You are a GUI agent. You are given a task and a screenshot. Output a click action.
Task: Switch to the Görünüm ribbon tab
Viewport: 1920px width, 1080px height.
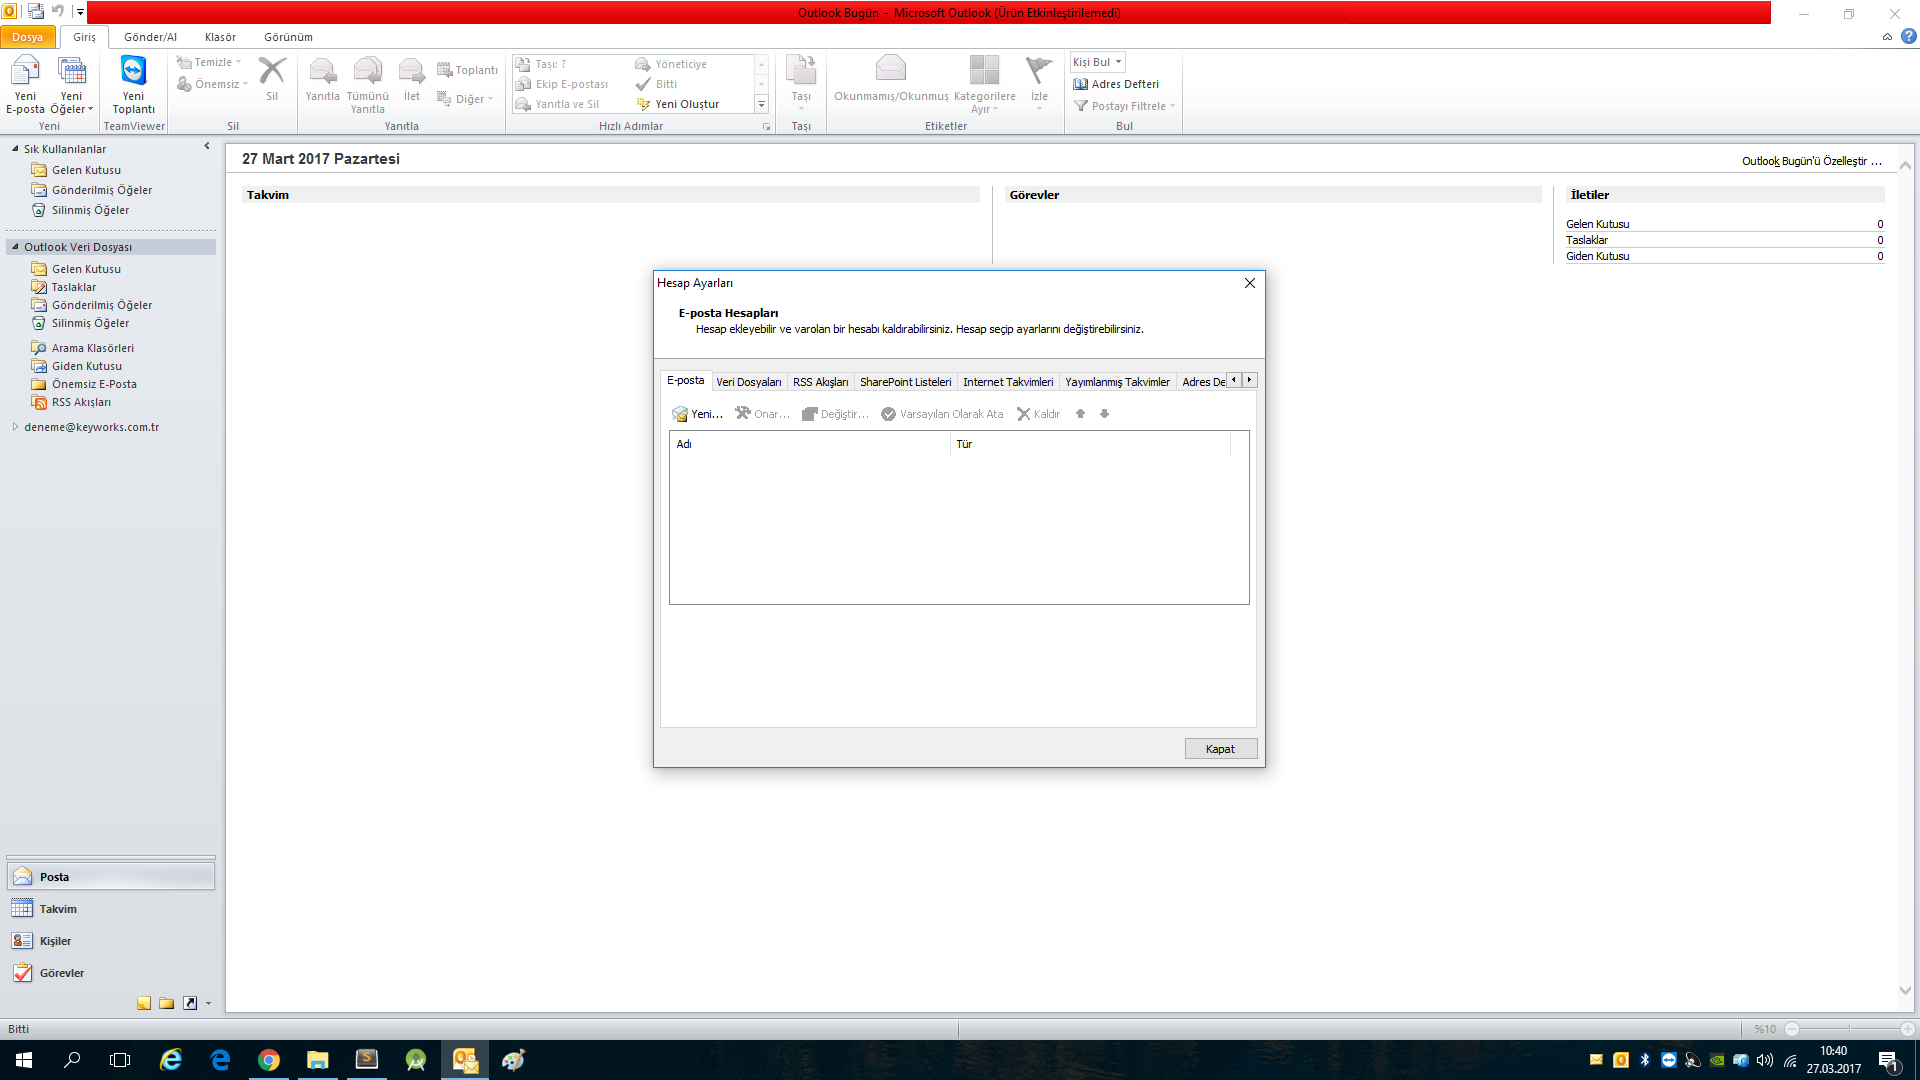tap(288, 37)
